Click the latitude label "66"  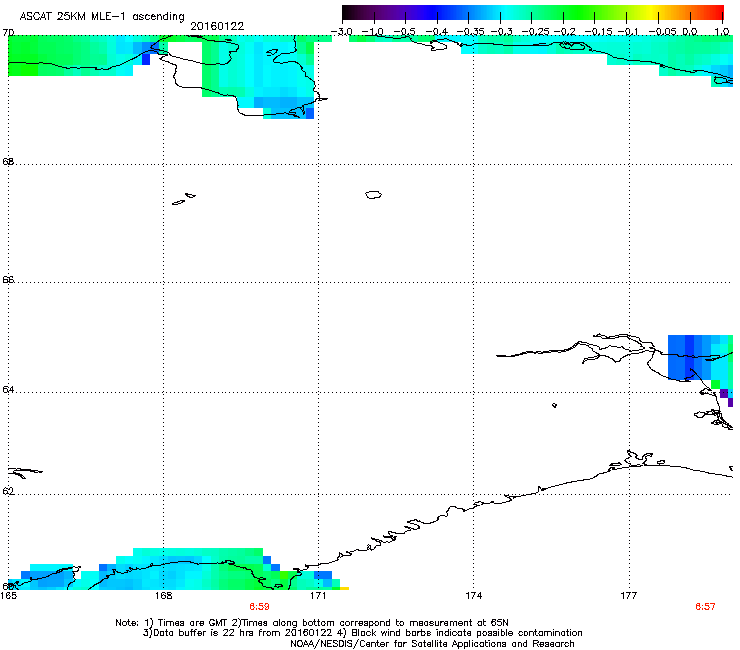[x=8, y=279]
